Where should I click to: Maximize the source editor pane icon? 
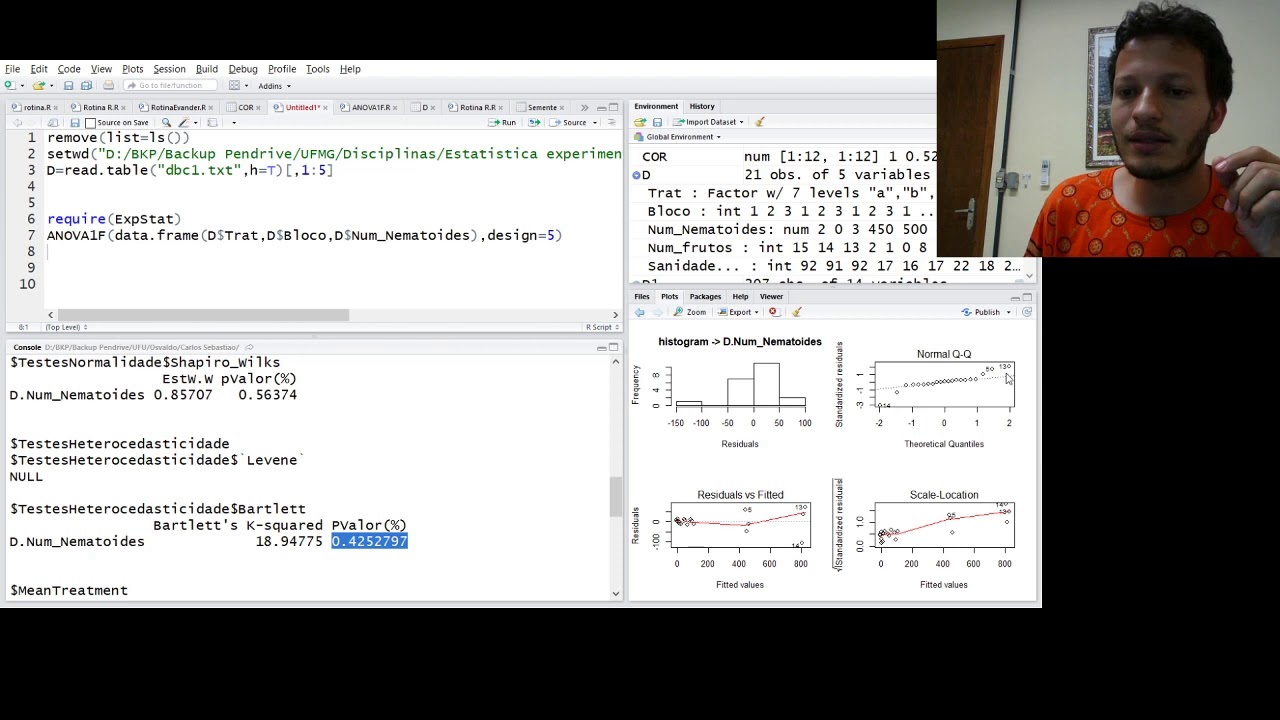(x=613, y=107)
